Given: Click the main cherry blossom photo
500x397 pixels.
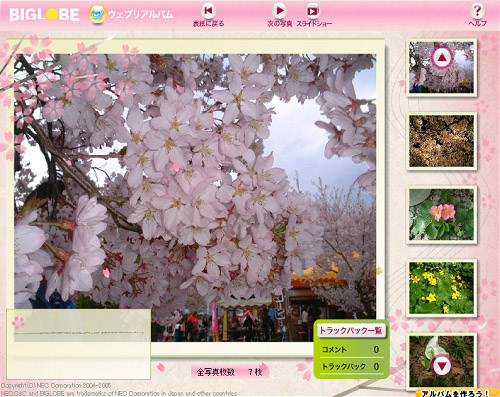Looking at the screenshot, I should pos(195,198).
